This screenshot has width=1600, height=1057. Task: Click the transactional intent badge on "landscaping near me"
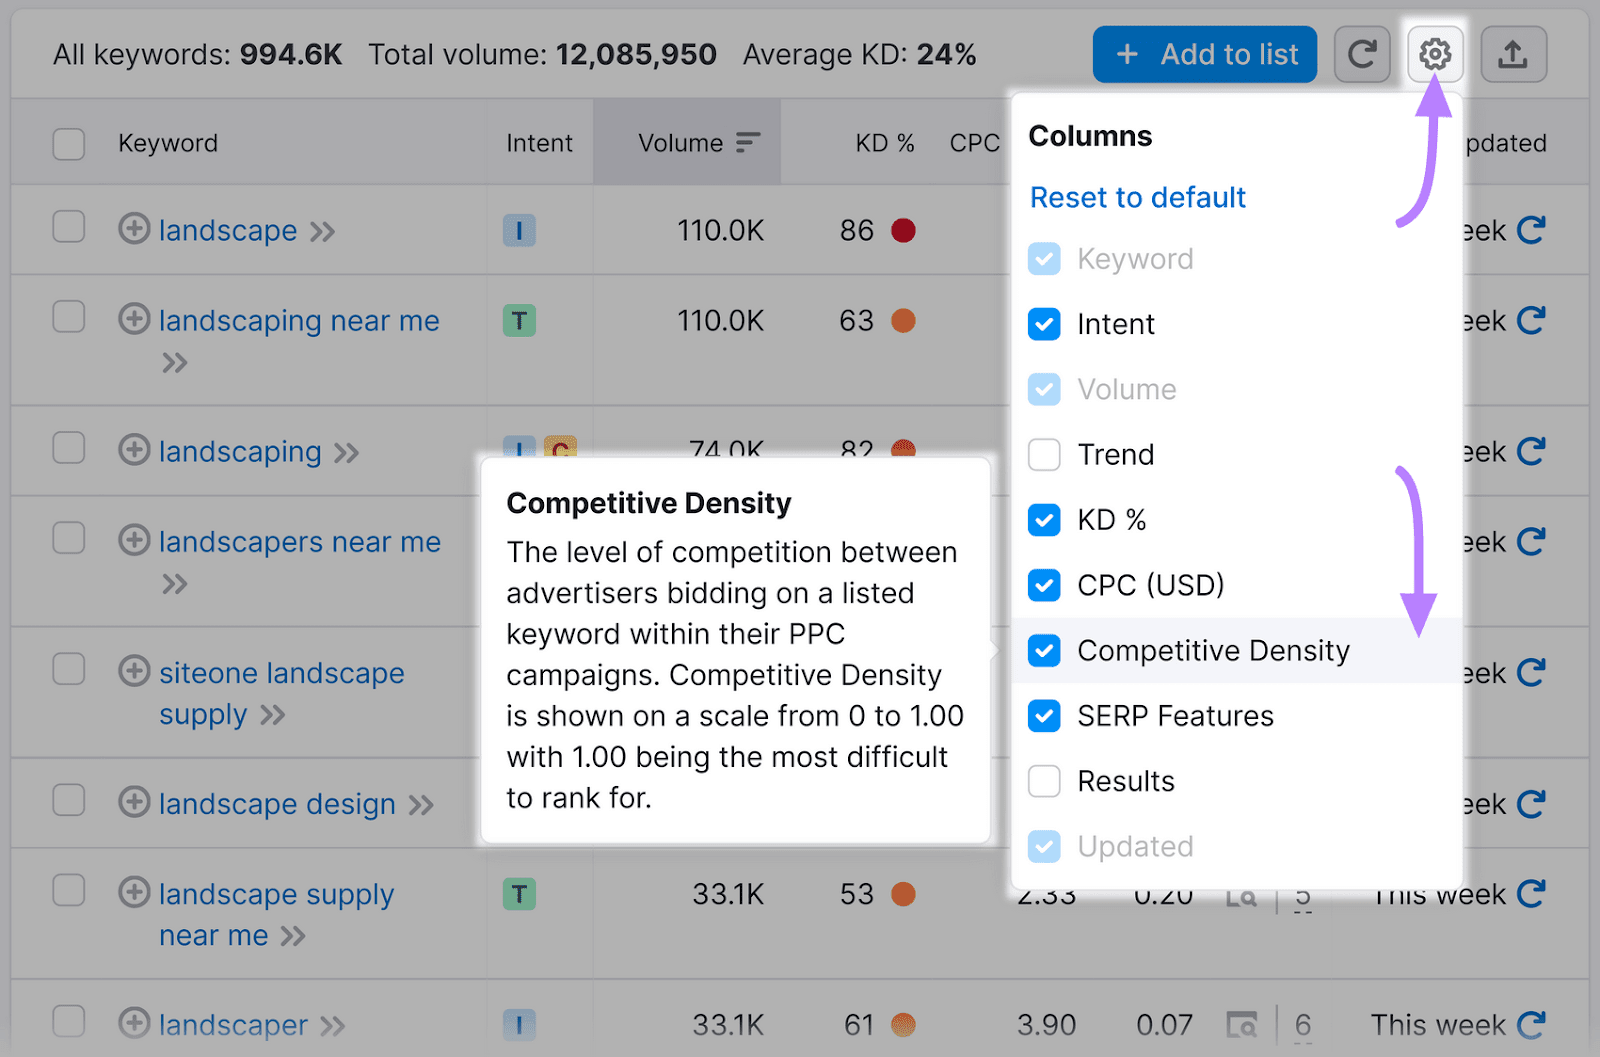pos(519,320)
